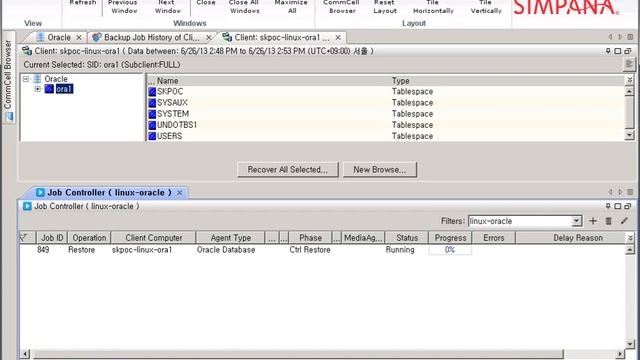This screenshot has height=360, width=640.
Task: Click the 0% progress bar of job 849
Action: pyautogui.click(x=450, y=249)
